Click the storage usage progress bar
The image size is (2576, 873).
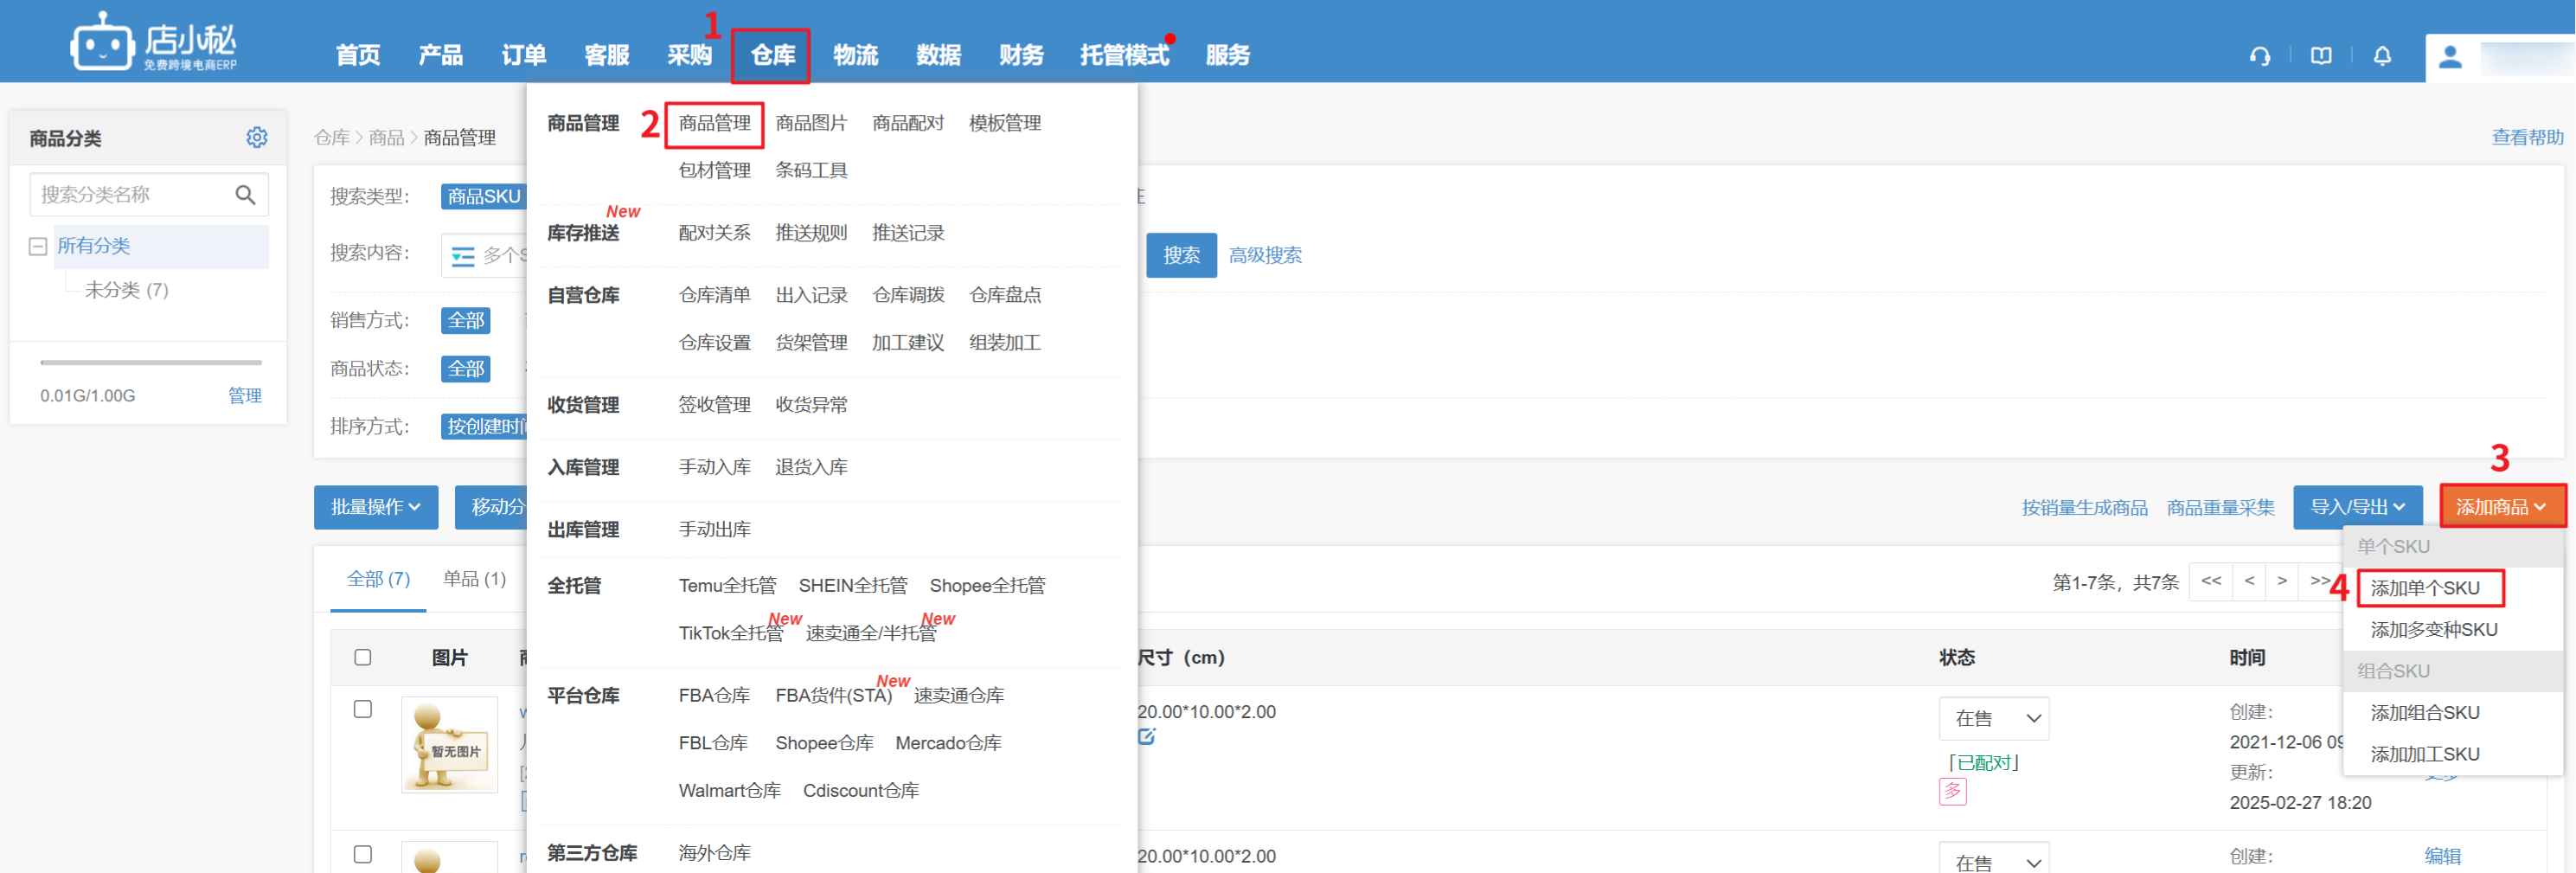(x=151, y=362)
